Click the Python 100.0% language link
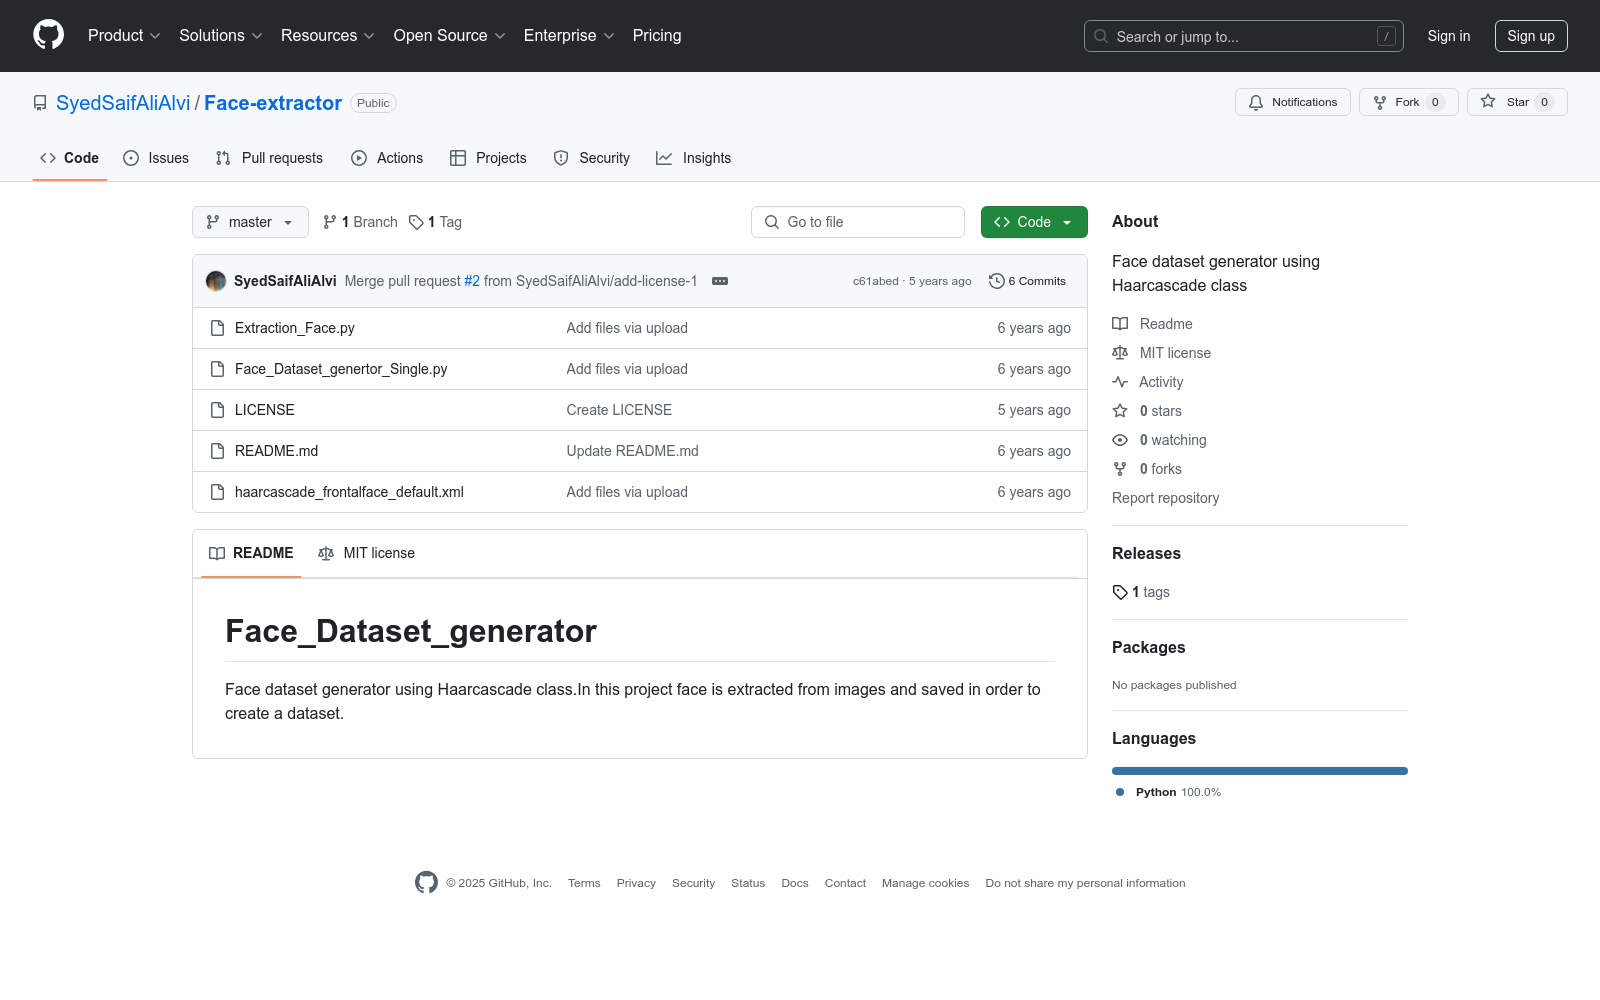Image resolution: width=1600 pixels, height=1000 pixels. tap(1168, 792)
